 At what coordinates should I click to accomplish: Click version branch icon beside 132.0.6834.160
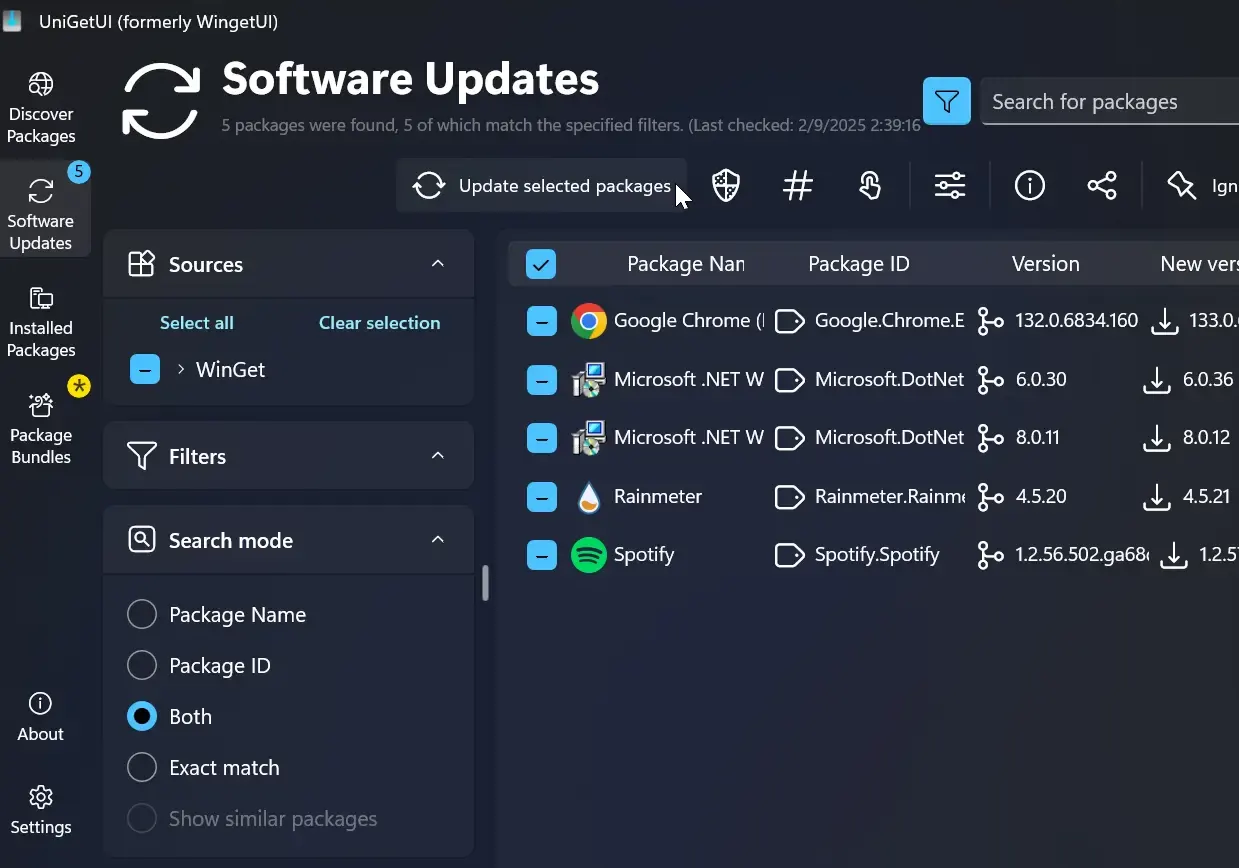pyautogui.click(x=990, y=321)
